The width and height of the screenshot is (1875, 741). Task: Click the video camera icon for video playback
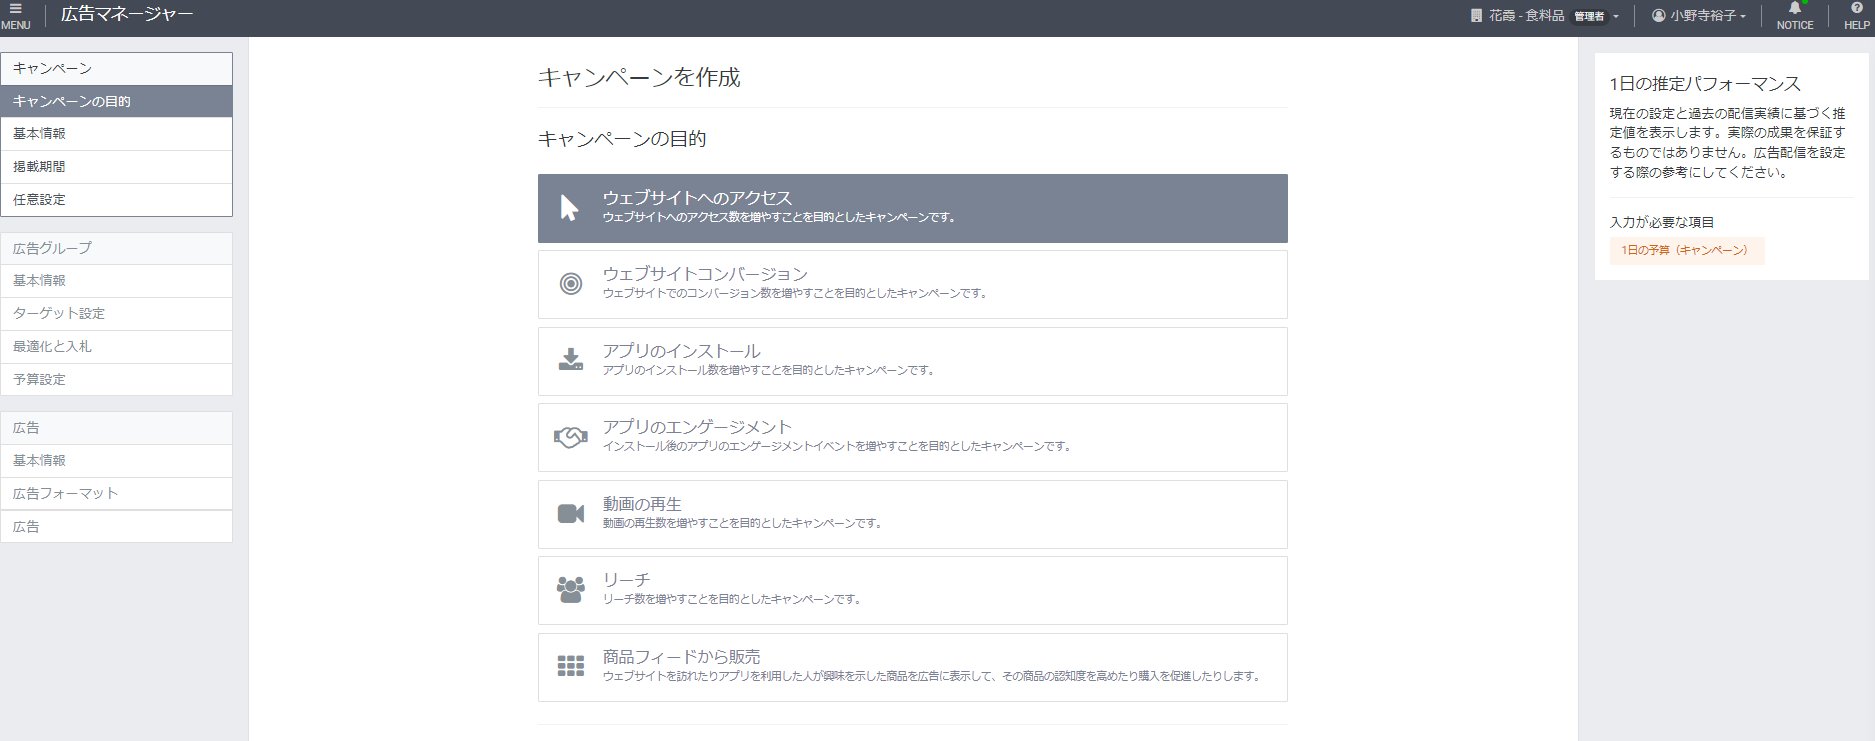tap(570, 514)
